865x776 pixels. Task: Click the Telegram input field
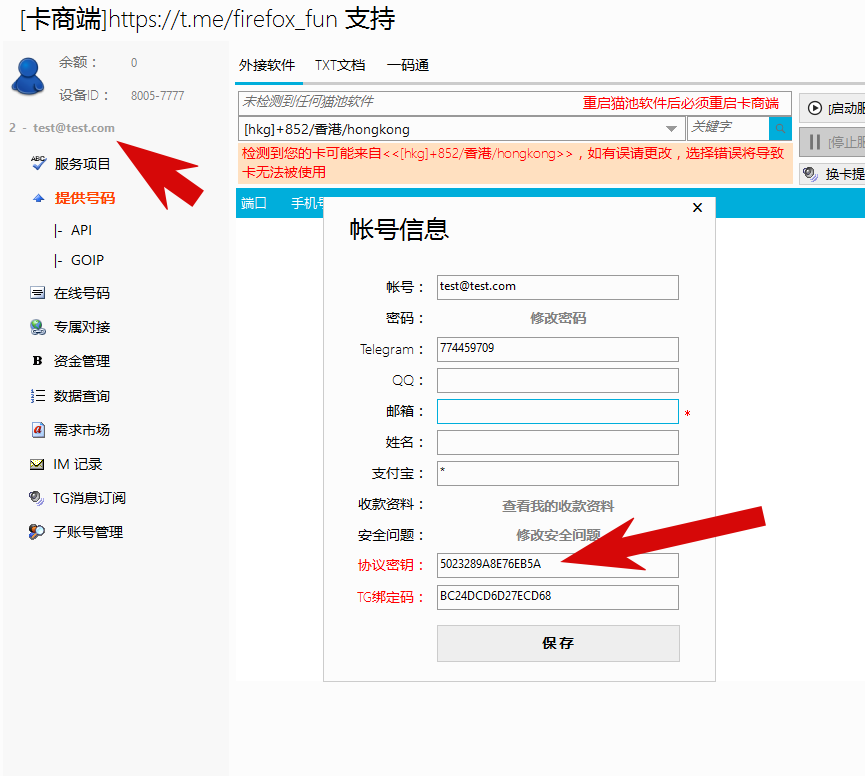click(558, 349)
